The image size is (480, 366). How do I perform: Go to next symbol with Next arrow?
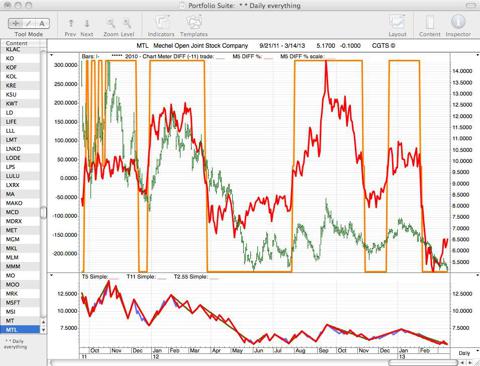tap(87, 23)
